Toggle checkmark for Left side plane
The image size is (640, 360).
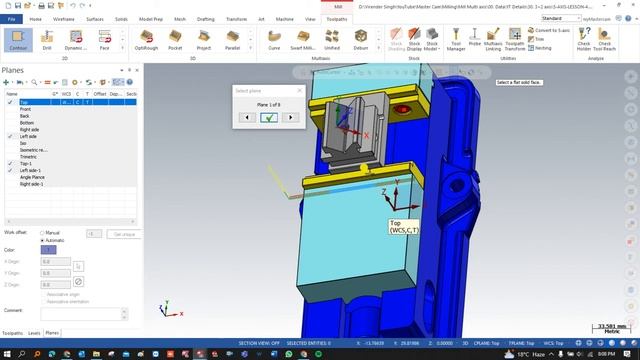point(10,136)
